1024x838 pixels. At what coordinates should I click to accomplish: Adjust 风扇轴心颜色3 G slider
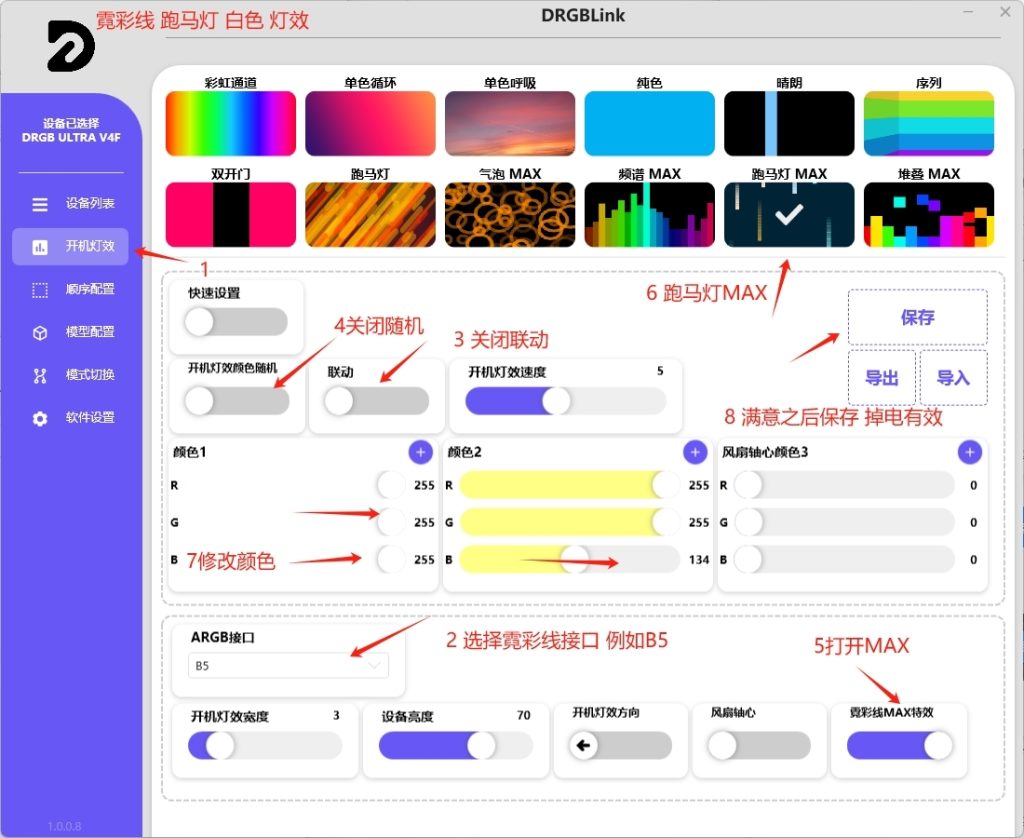[x=844, y=523]
